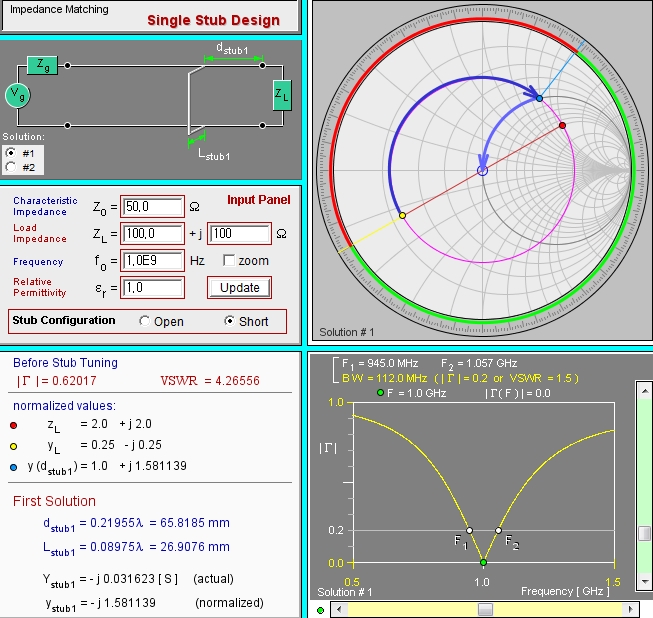Click the green dot beside frequency slider
653x618 pixels.
point(320,611)
